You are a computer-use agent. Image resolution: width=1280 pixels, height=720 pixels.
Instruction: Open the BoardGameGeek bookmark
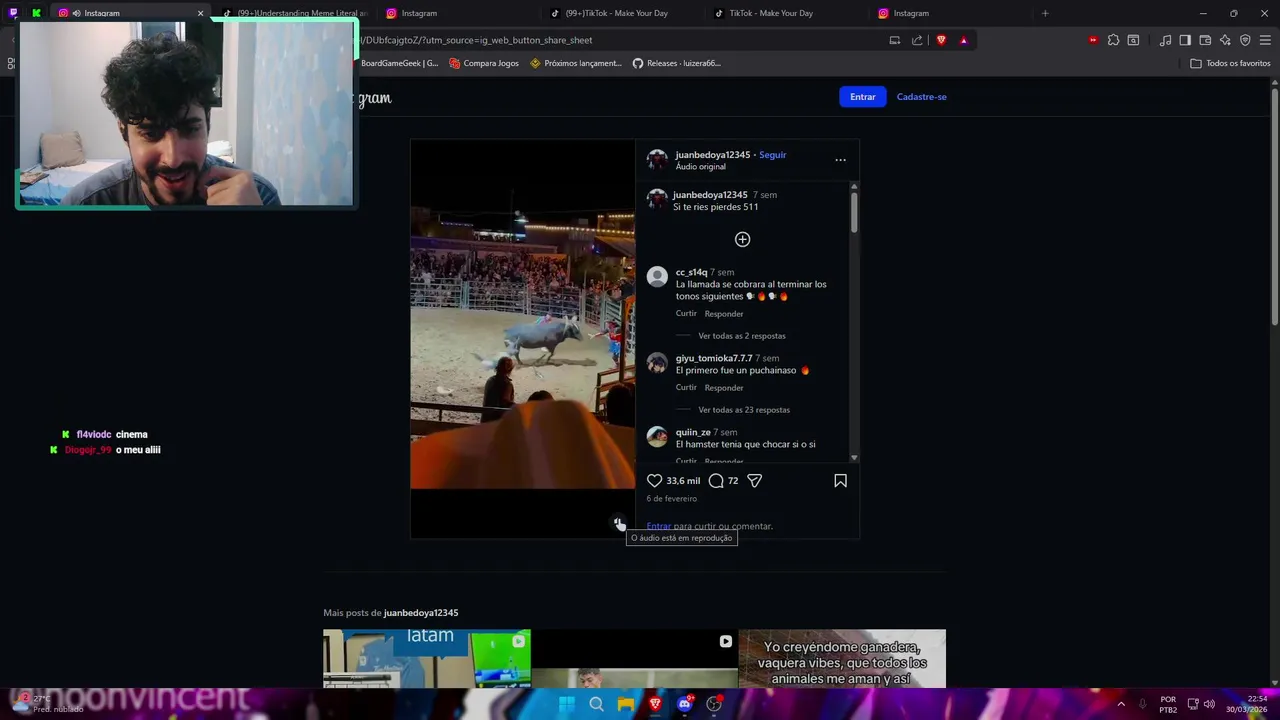tap(399, 63)
